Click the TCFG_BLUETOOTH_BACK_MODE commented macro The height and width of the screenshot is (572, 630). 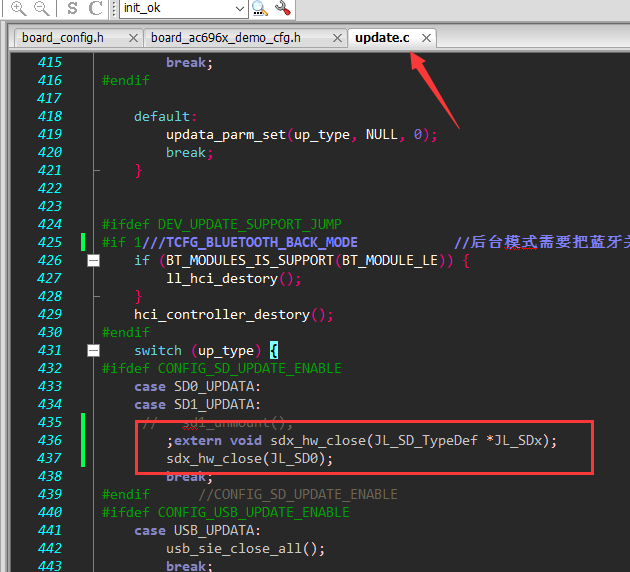[262, 242]
